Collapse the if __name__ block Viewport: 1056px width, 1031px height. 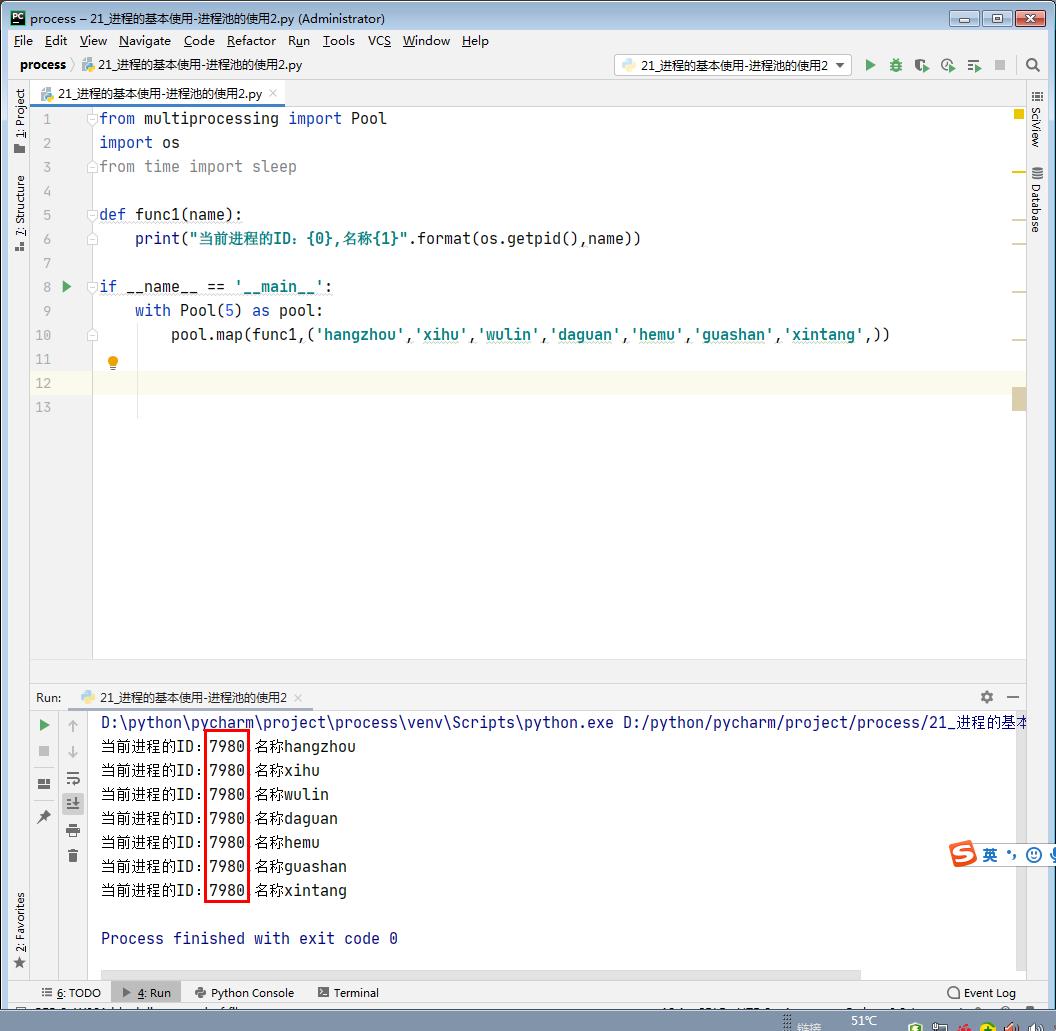(x=92, y=288)
